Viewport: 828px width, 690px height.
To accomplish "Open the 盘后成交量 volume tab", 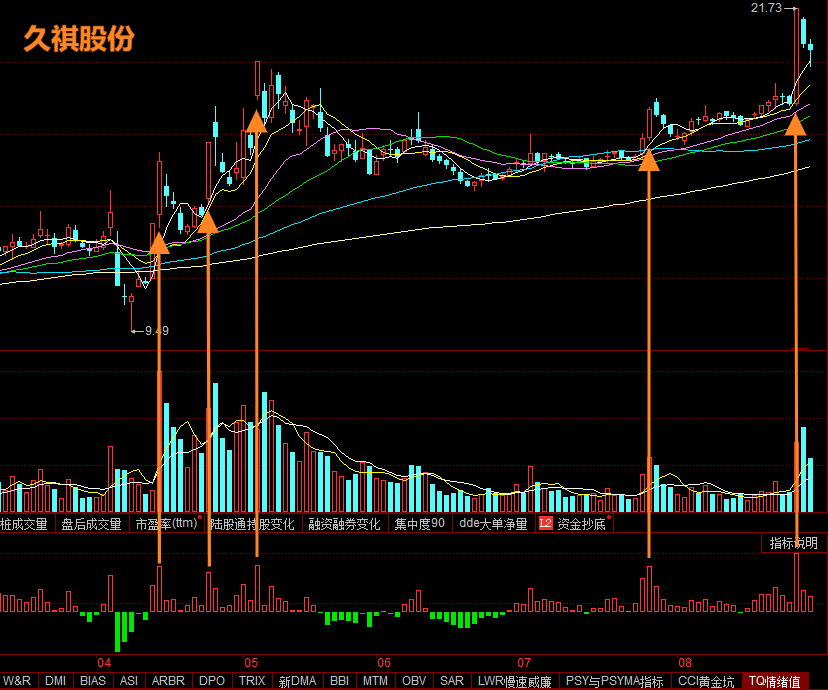I will click(x=91, y=524).
